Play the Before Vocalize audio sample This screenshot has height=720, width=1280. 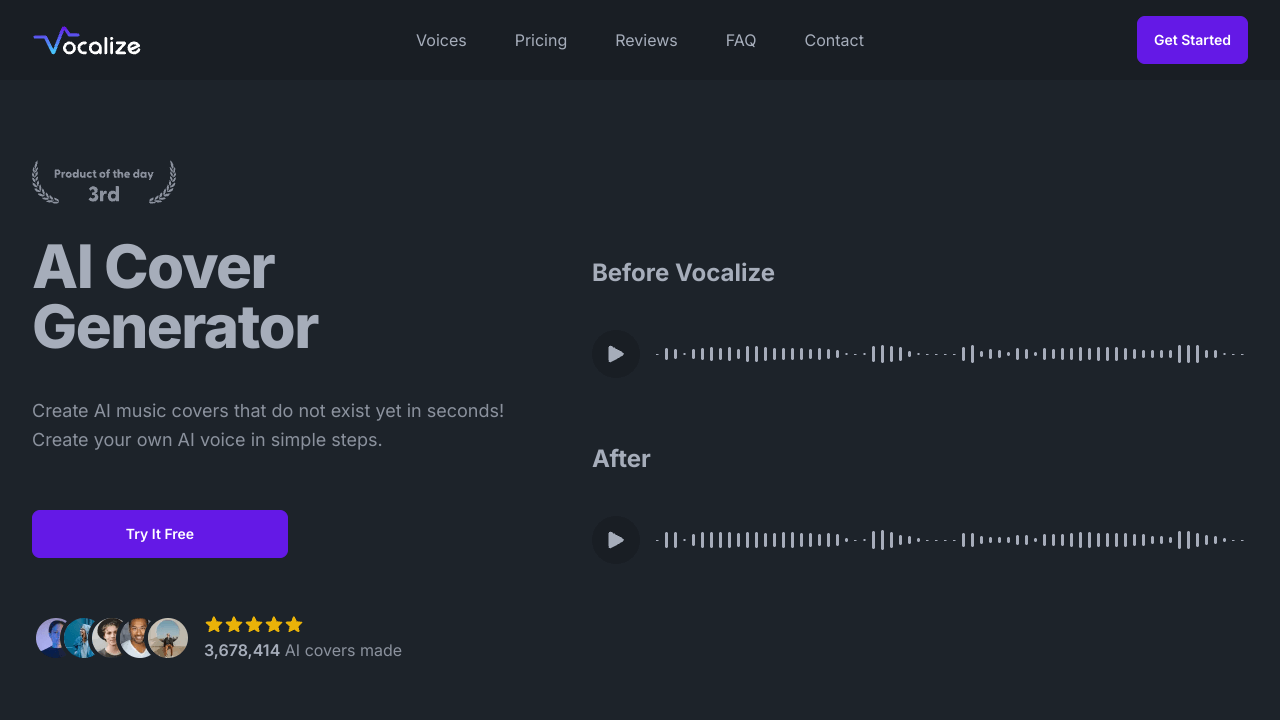[616, 354]
